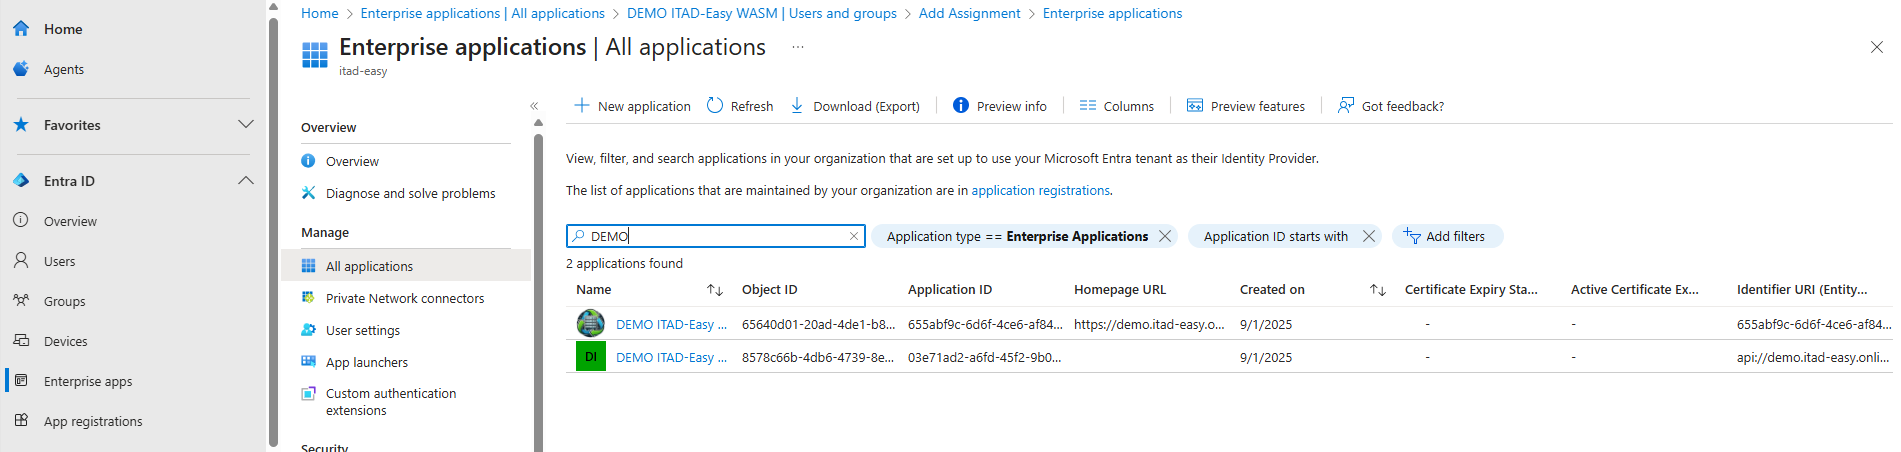This screenshot has height=452, width=1901.
Task: Click the Add filters button
Action: pyautogui.click(x=1446, y=237)
